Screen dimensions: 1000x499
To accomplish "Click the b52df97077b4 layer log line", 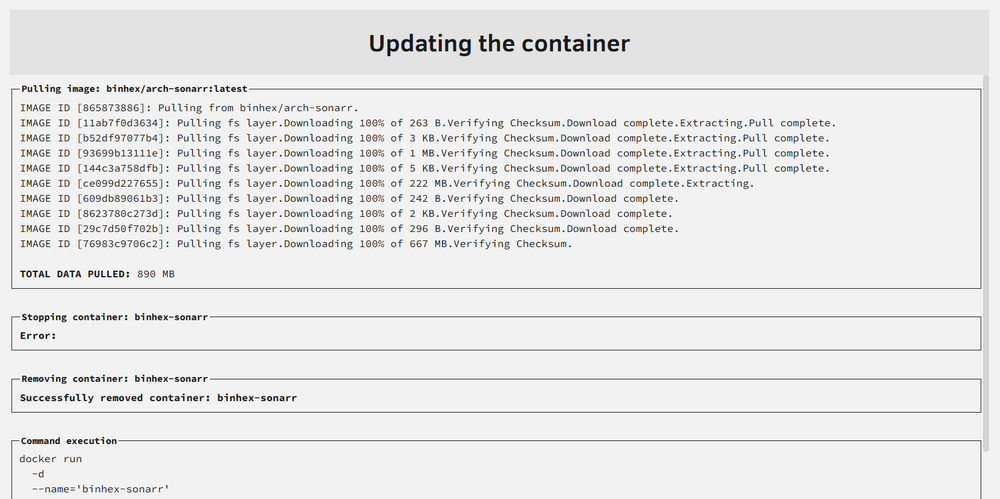I will (425, 138).
